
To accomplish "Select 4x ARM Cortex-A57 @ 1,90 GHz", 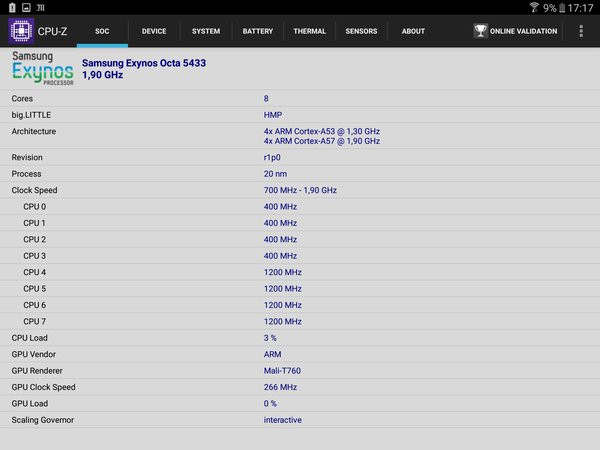I will tap(322, 141).
